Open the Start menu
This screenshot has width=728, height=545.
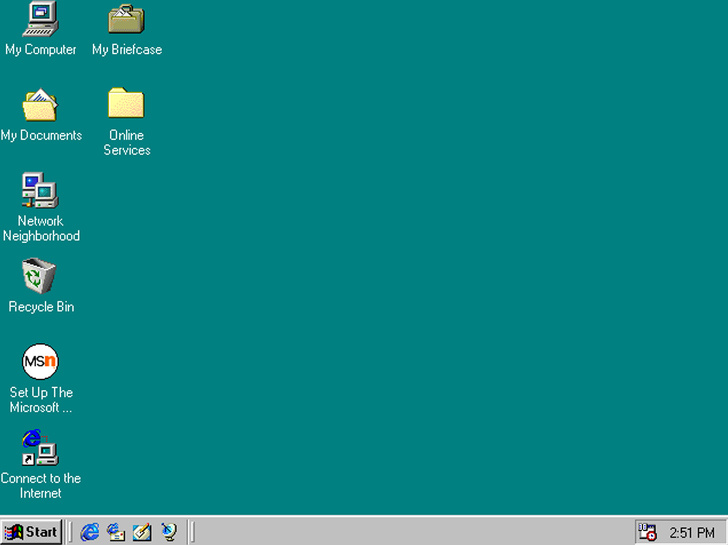pyautogui.click(x=31, y=532)
